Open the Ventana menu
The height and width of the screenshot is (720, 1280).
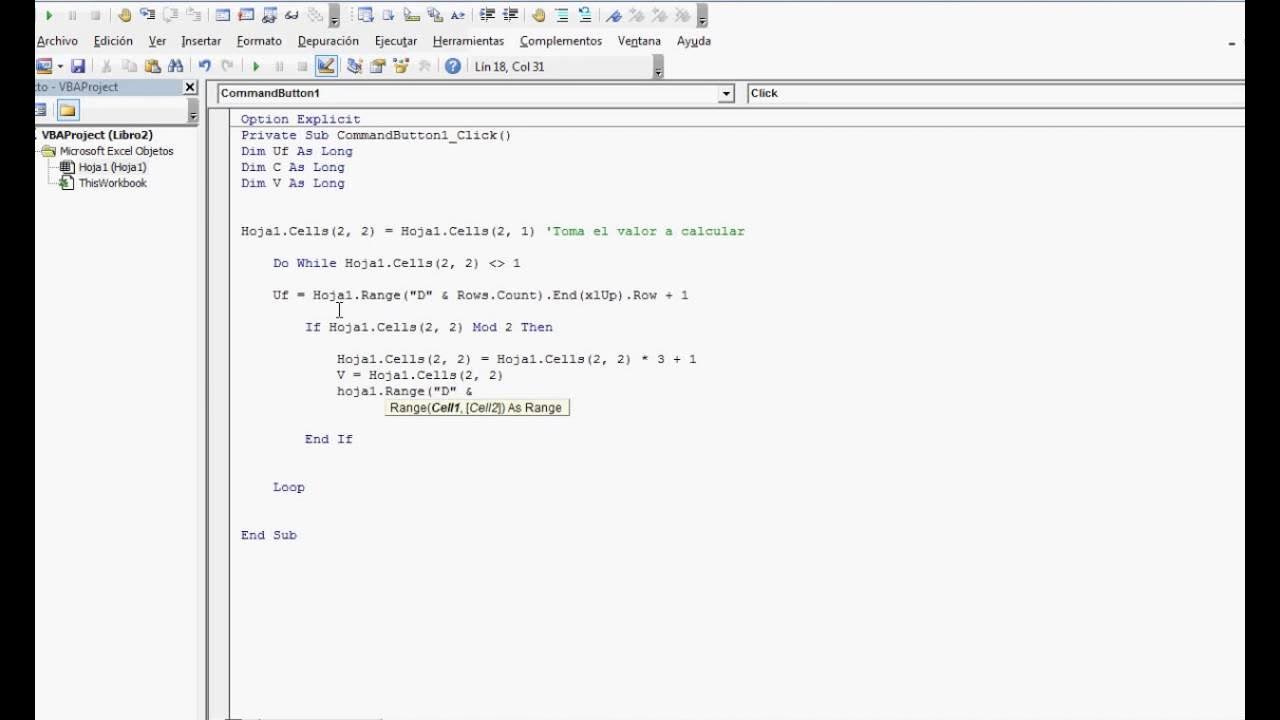pos(639,41)
